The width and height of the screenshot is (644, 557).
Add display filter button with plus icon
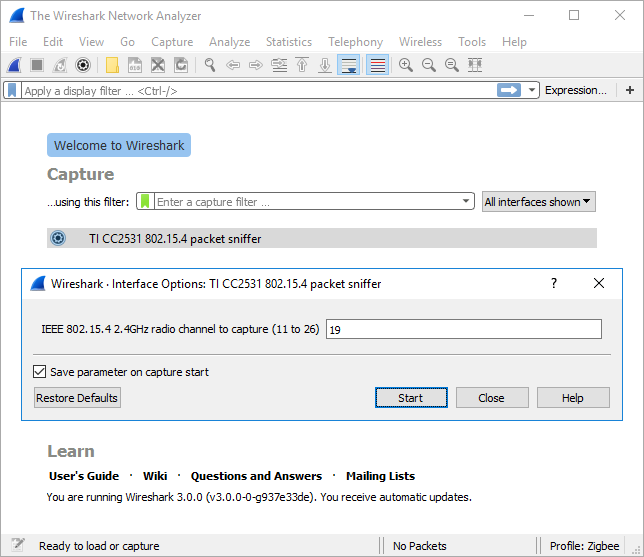(630, 90)
